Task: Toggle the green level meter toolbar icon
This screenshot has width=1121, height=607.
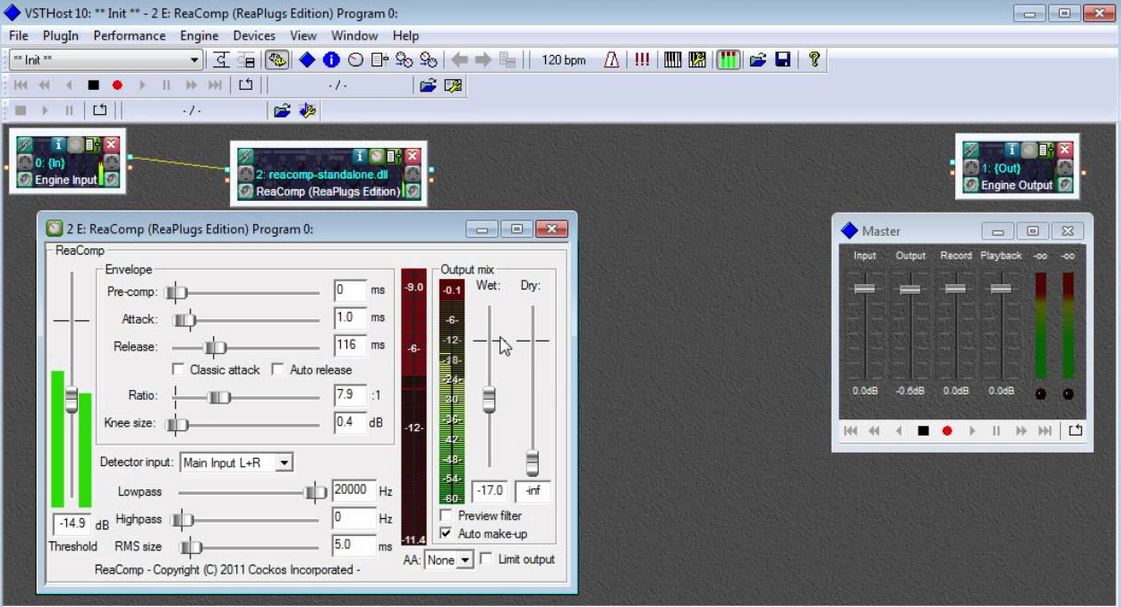Action: point(728,60)
